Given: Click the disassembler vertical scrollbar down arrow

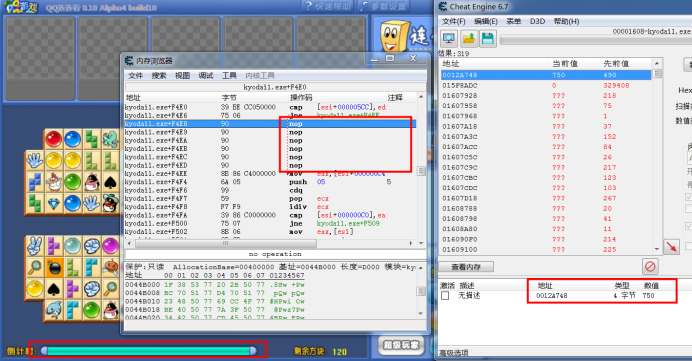Looking at the screenshot, I should 421,243.
